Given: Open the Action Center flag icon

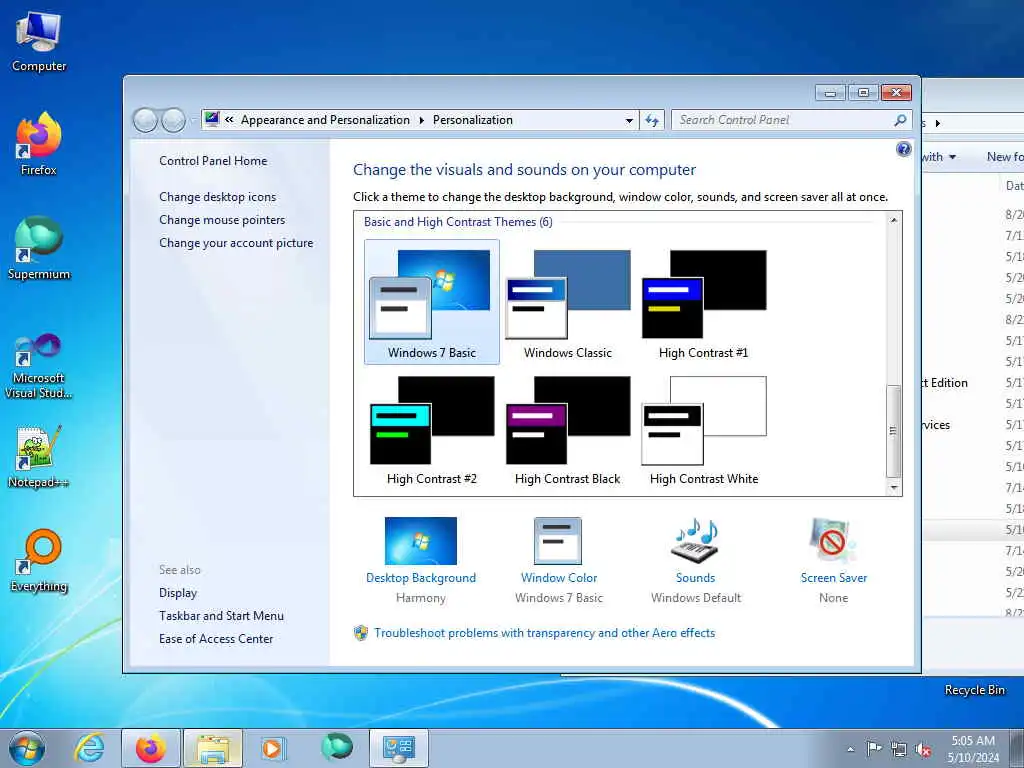Looking at the screenshot, I should 874,748.
